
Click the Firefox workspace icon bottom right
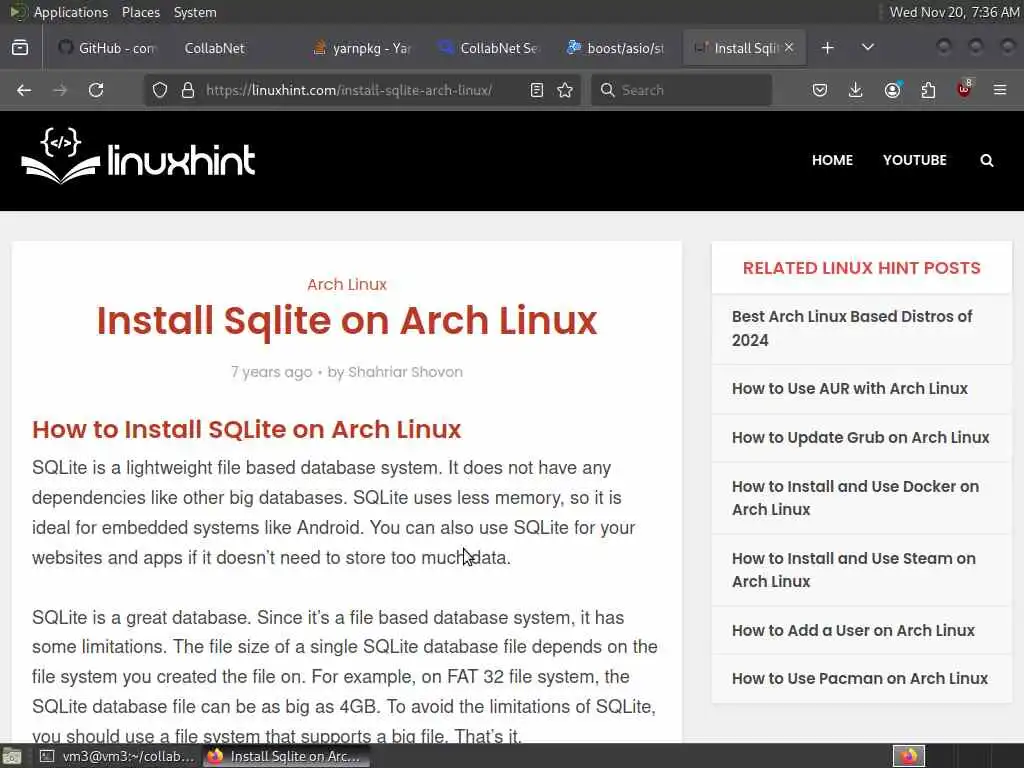pos(908,756)
